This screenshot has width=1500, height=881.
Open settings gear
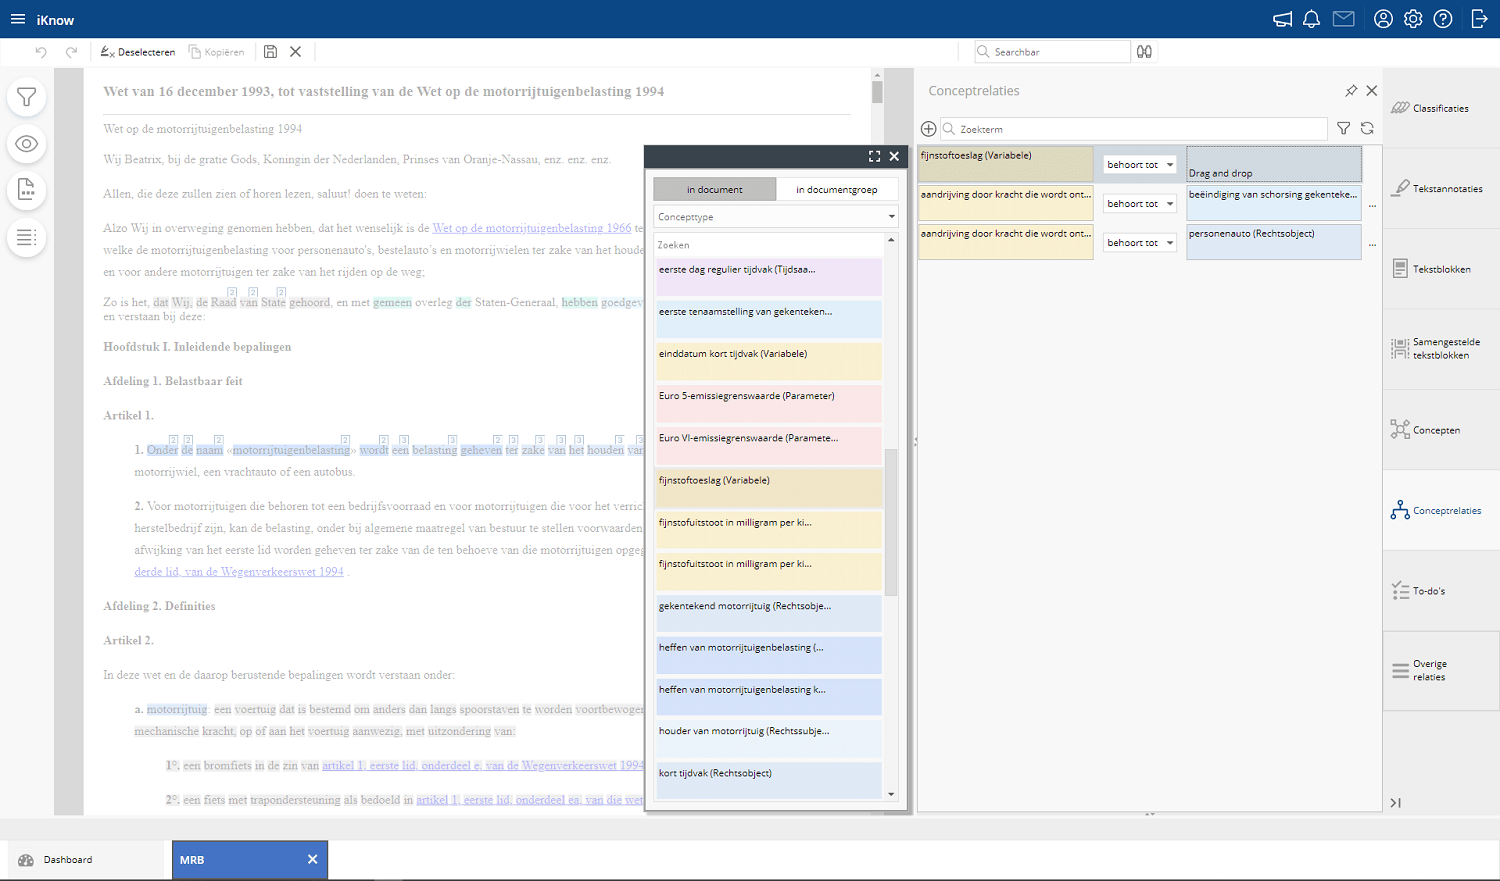1413,19
